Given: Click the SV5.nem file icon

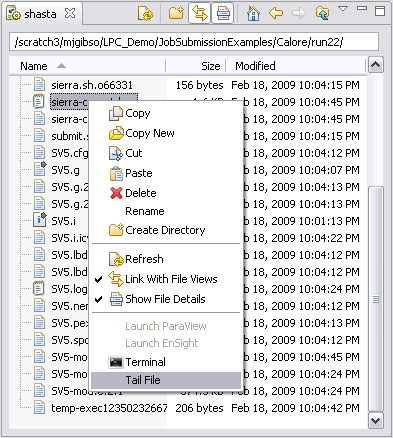Looking at the screenshot, I should 39,306.
